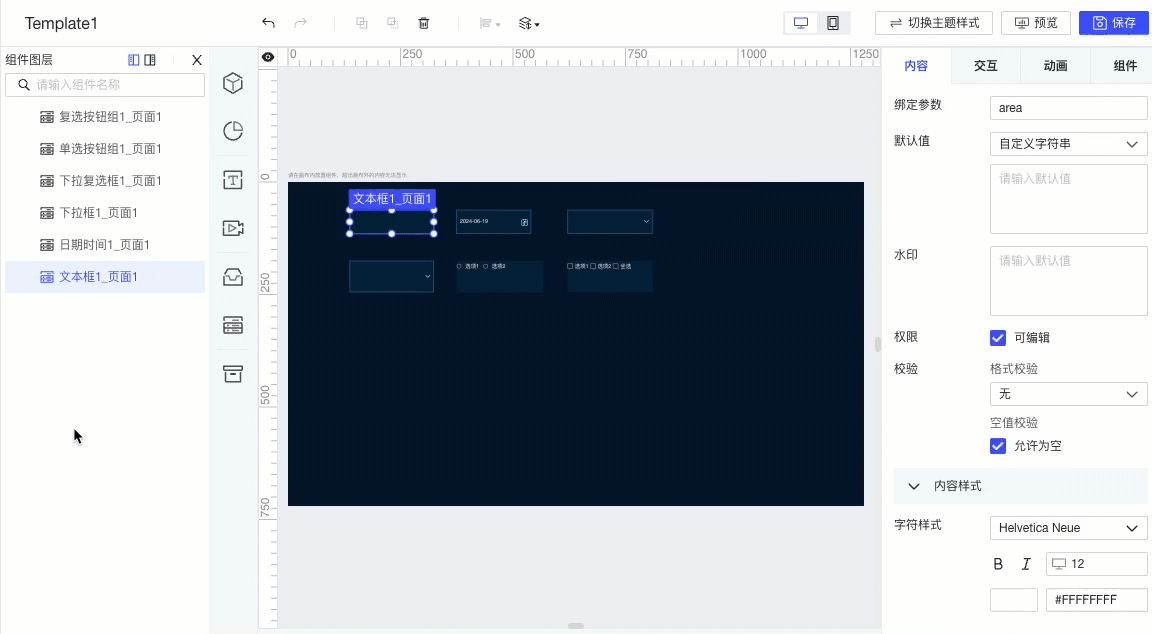The image size is (1152, 634).
Task: Click 切换主题样式 button
Action: pos(934,24)
